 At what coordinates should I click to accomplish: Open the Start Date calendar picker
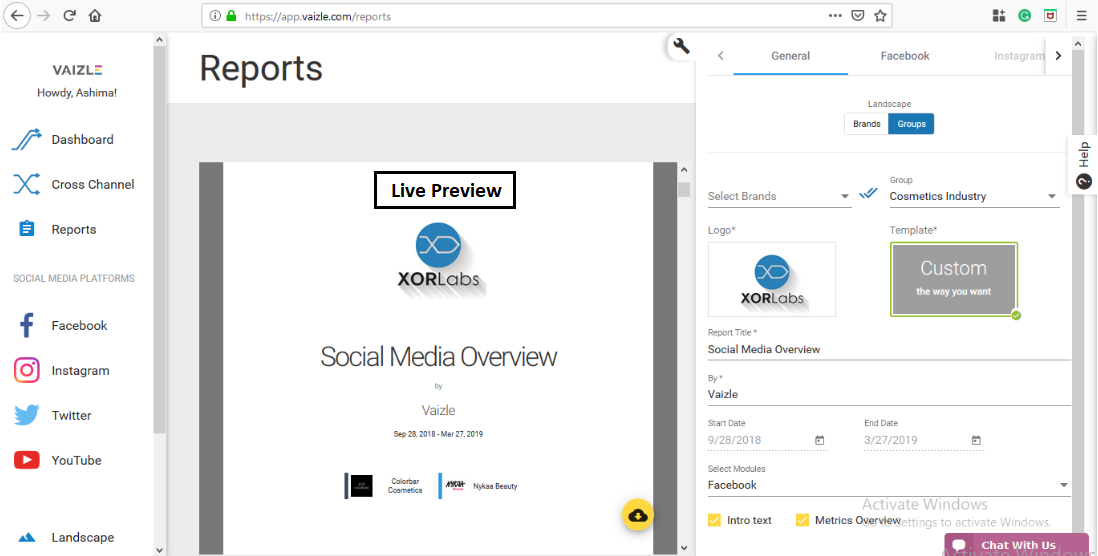(819, 440)
